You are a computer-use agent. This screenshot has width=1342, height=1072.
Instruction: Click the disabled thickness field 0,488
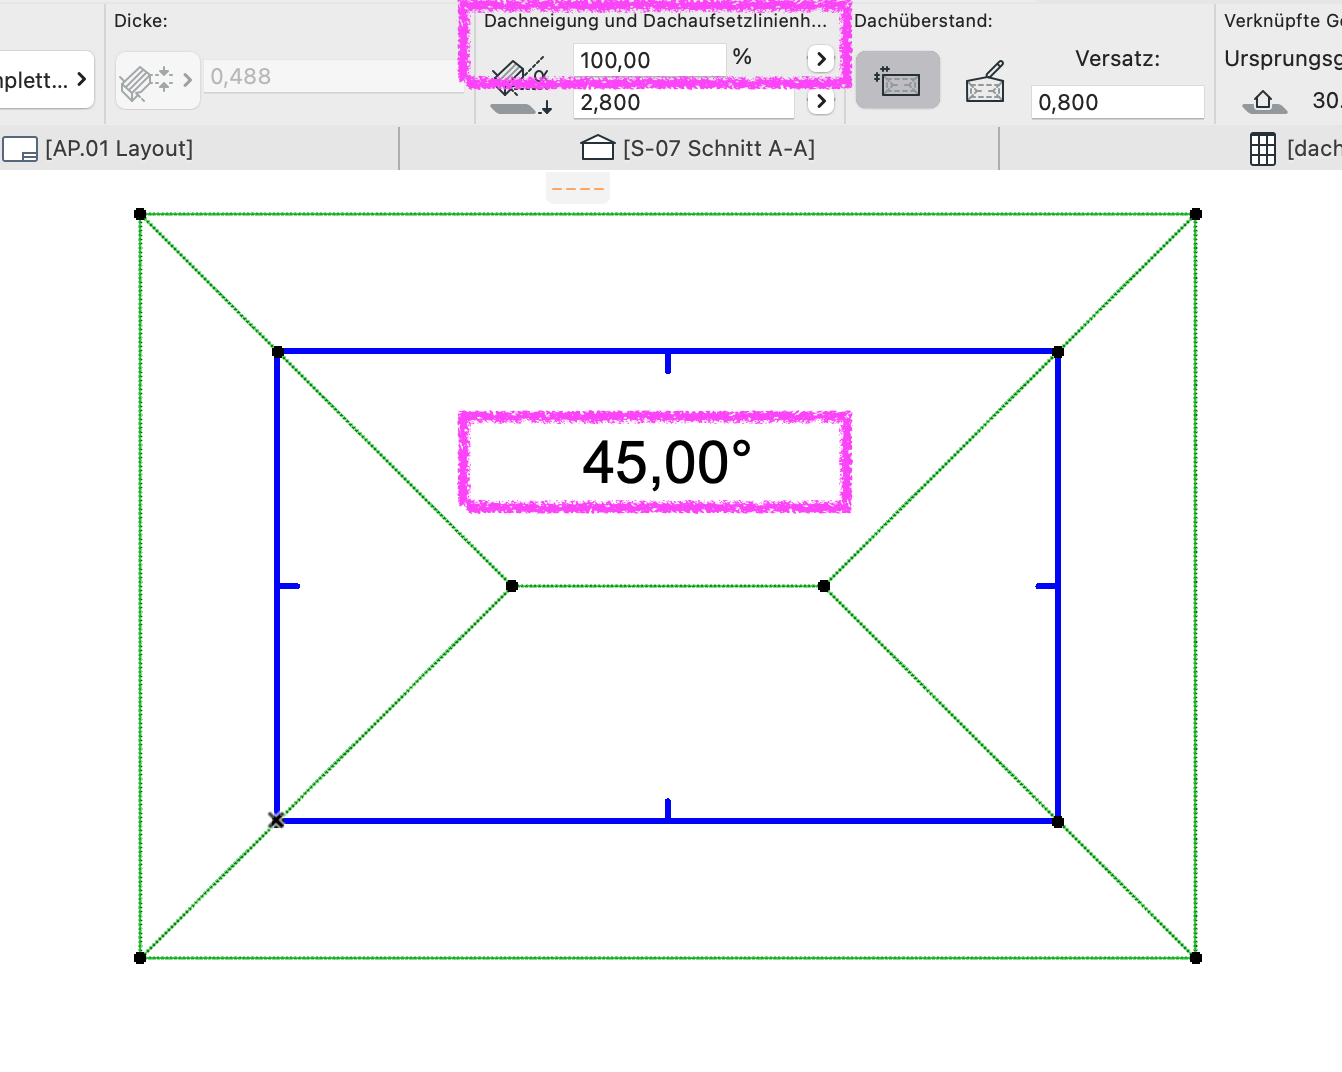335,76
